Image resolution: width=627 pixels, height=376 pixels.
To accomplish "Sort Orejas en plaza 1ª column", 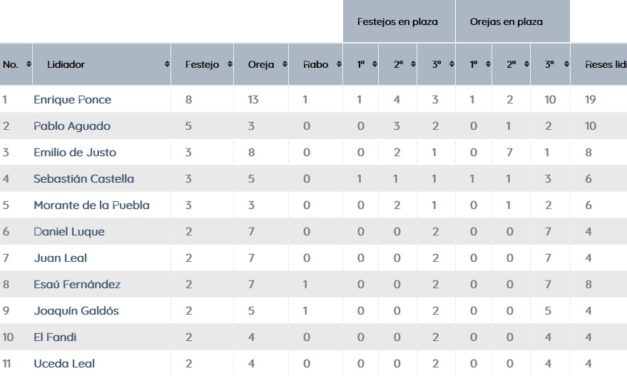I will tap(488, 64).
